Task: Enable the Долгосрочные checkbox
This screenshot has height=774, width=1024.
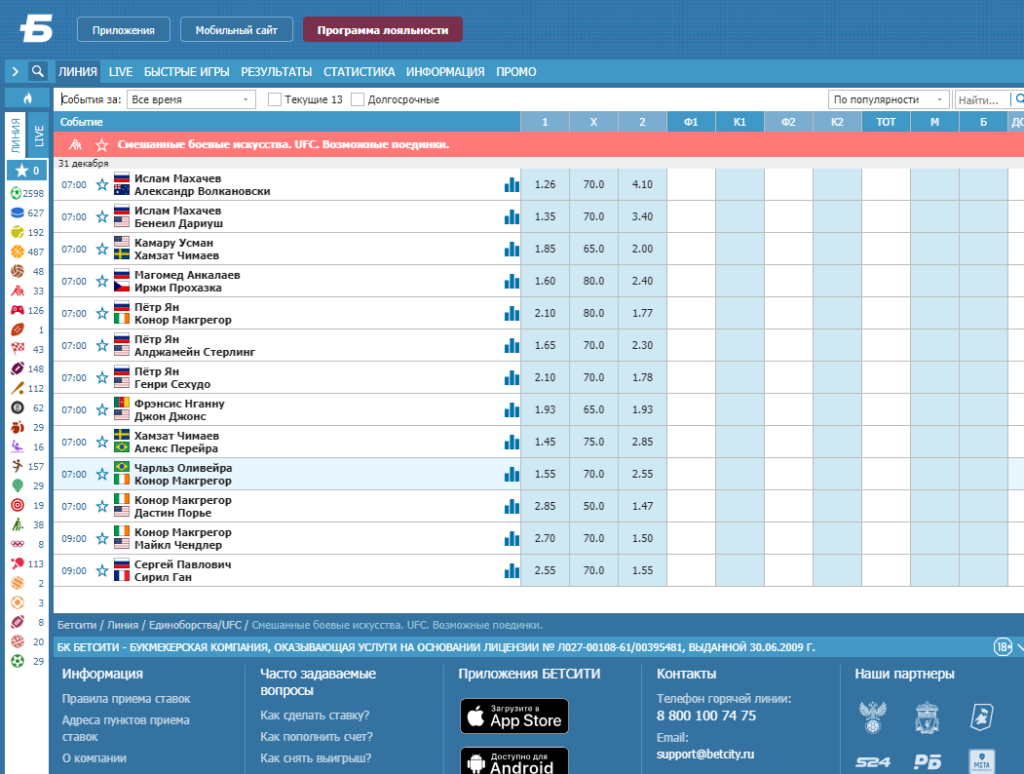Action: [x=357, y=99]
